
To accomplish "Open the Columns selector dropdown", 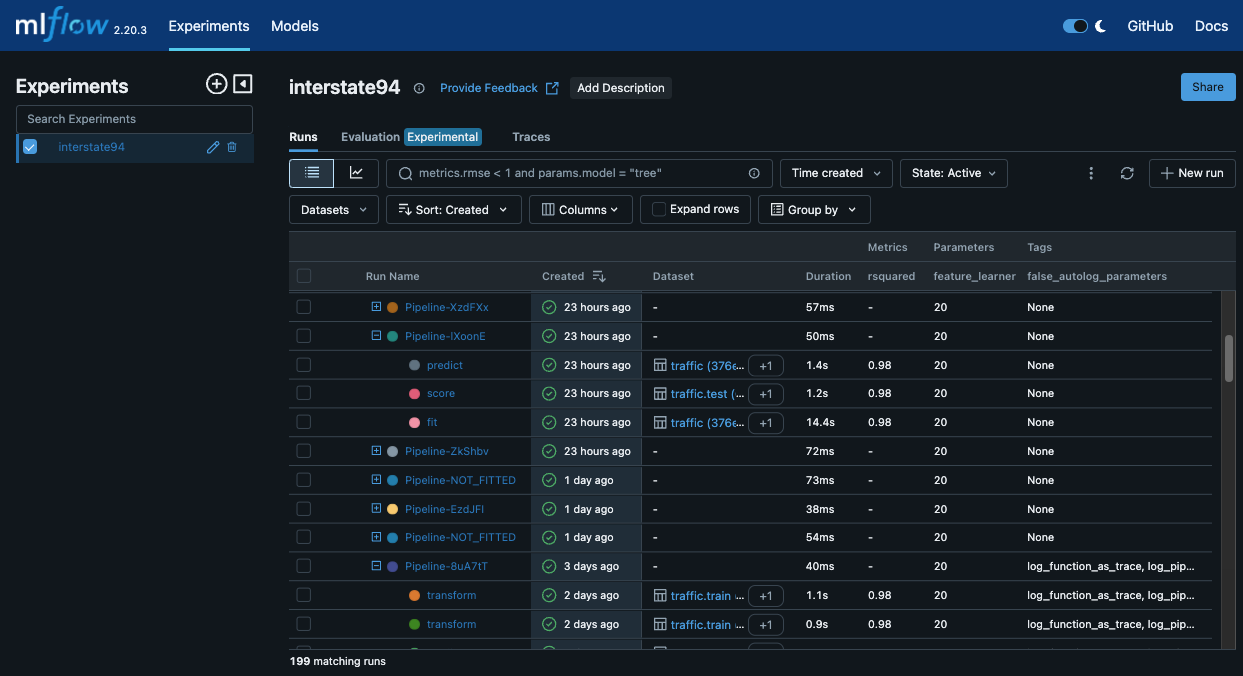I will (580, 210).
